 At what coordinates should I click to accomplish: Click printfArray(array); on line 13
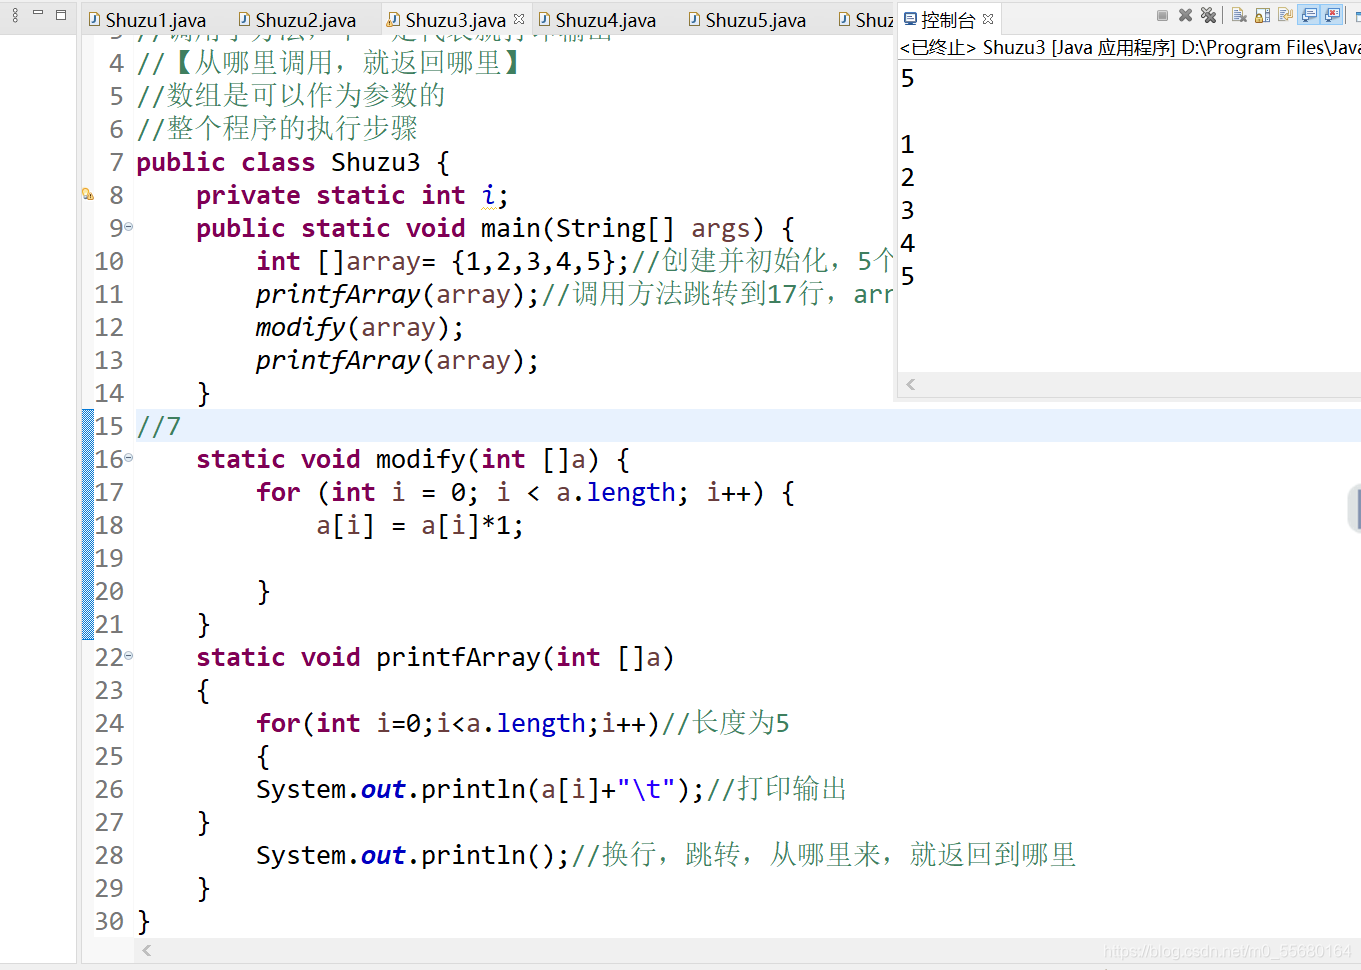tap(397, 360)
